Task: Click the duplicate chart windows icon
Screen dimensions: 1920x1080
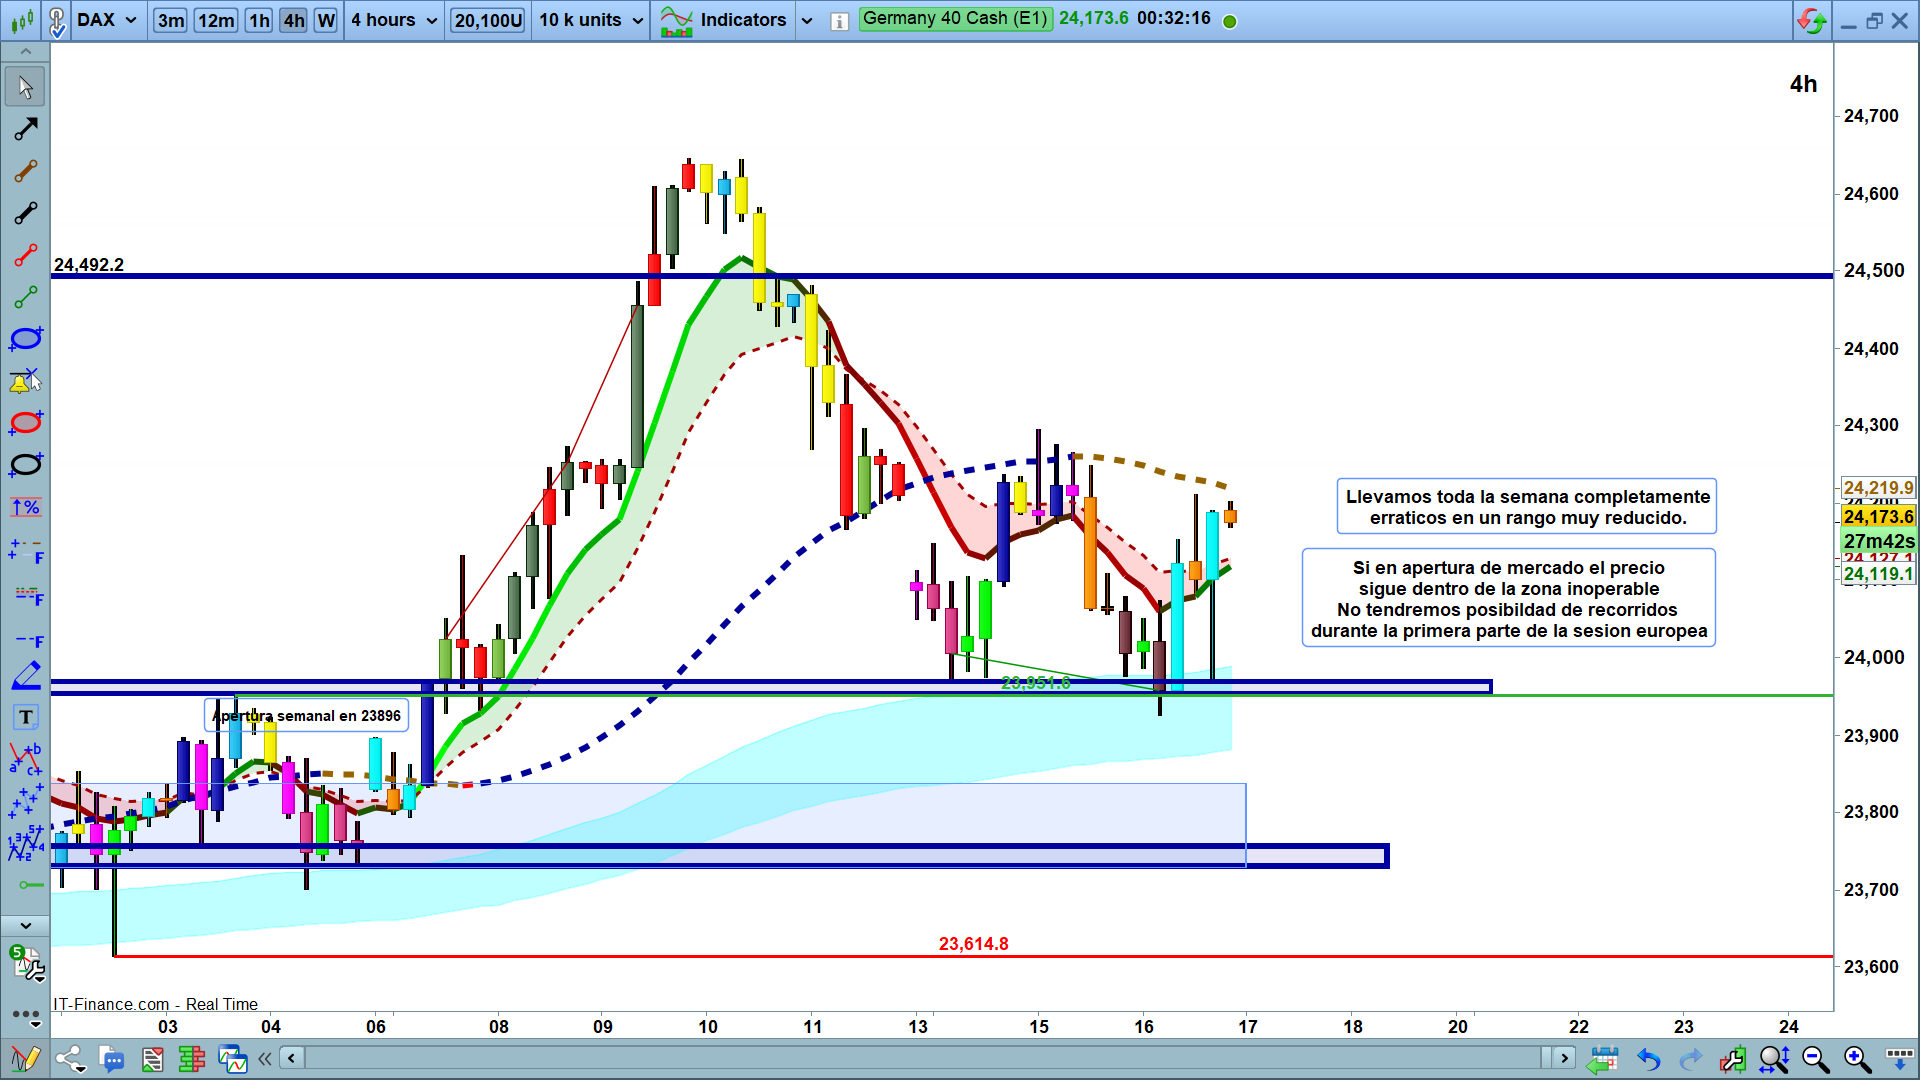Action: coord(232,1059)
